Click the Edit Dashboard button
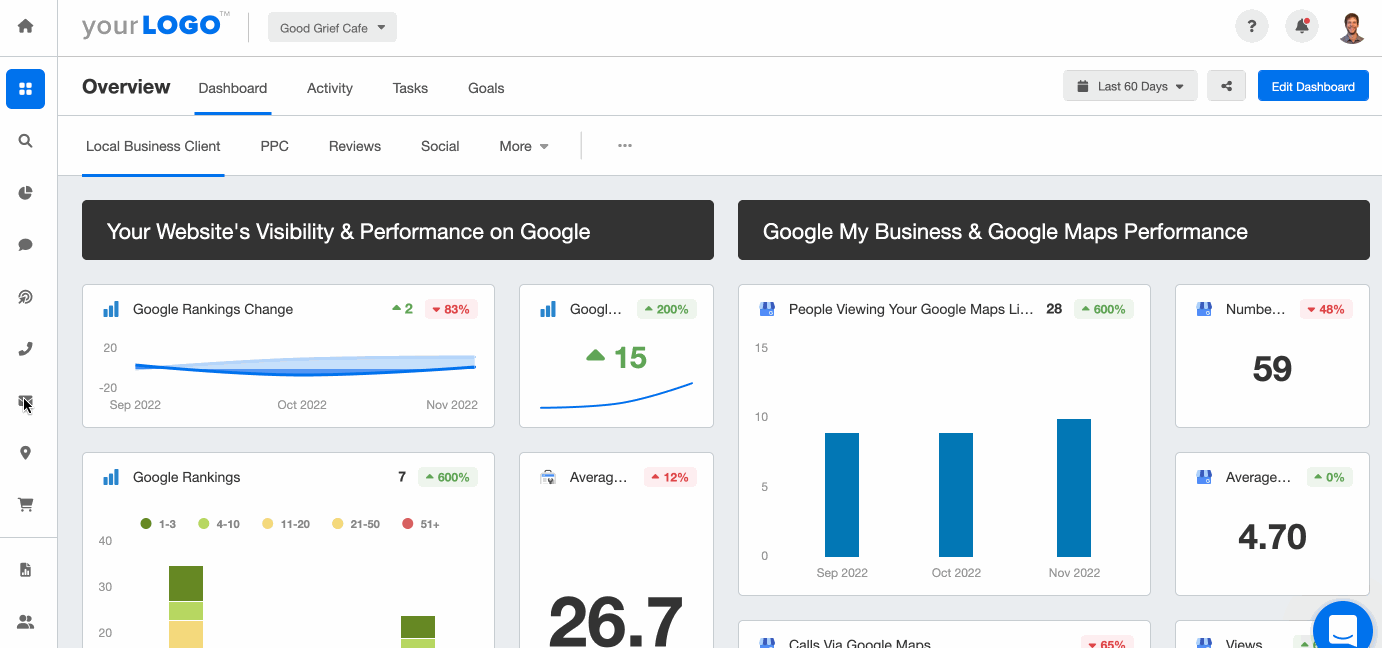The height and width of the screenshot is (648, 1382). pyautogui.click(x=1313, y=86)
